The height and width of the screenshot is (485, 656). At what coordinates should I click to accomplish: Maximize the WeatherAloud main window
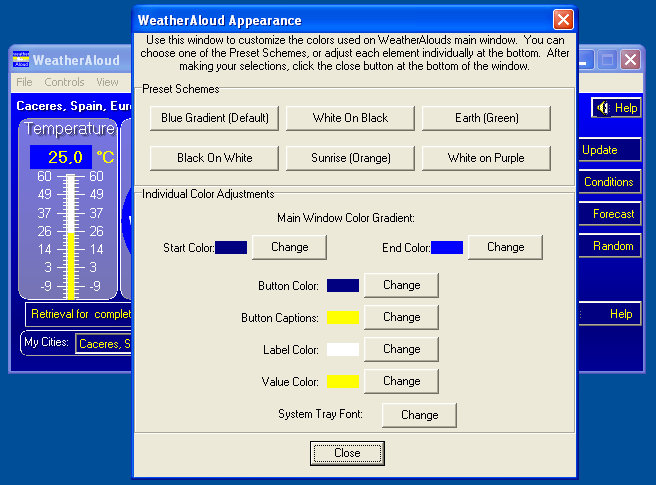(607, 59)
